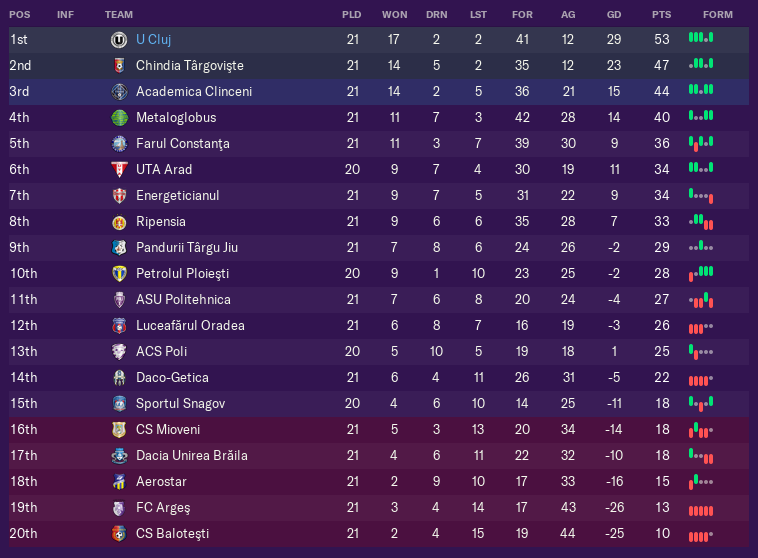Click the Aerostar club crest

(x=119, y=482)
